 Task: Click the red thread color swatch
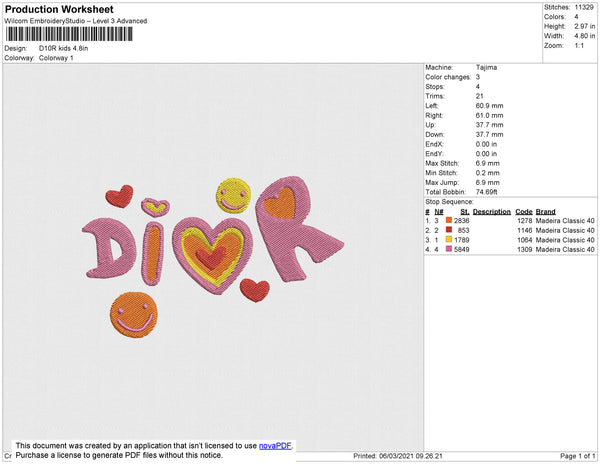pyautogui.click(x=448, y=230)
